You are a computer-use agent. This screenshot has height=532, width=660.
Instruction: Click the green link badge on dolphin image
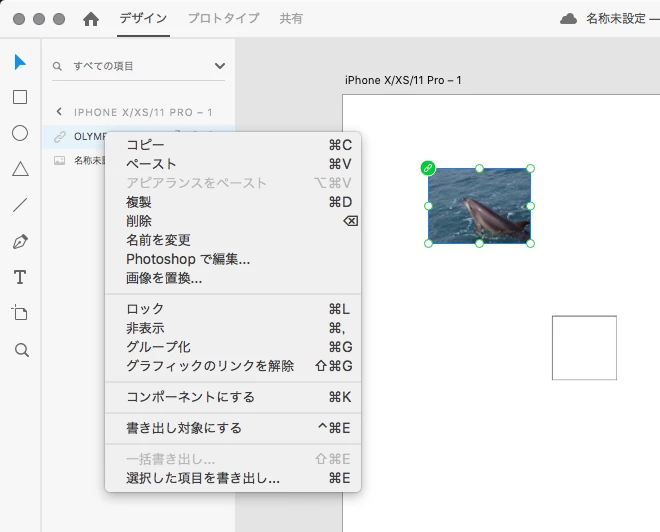click(x=428, y=168)
